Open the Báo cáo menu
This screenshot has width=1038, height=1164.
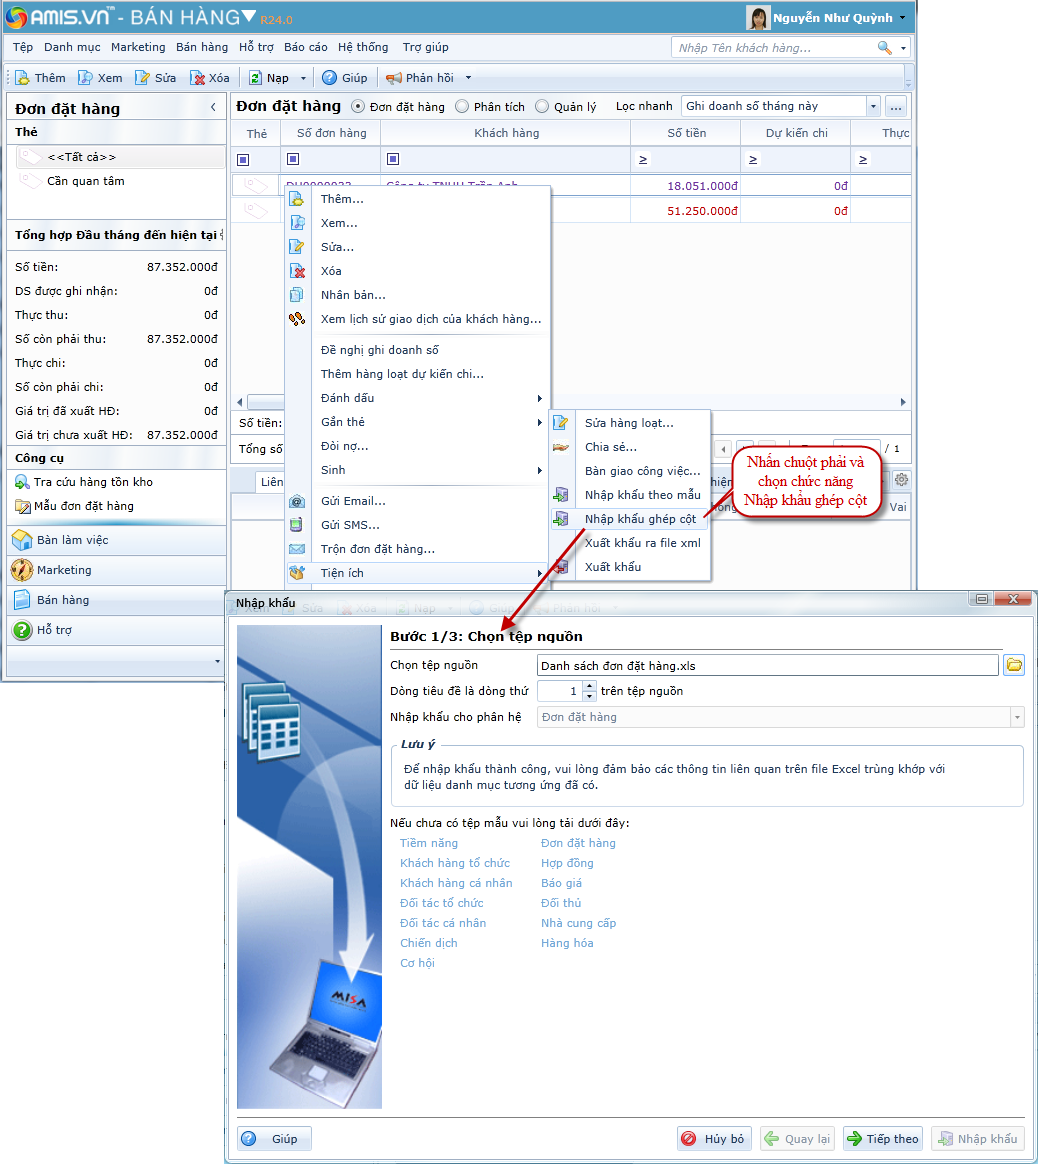(305, 47)
